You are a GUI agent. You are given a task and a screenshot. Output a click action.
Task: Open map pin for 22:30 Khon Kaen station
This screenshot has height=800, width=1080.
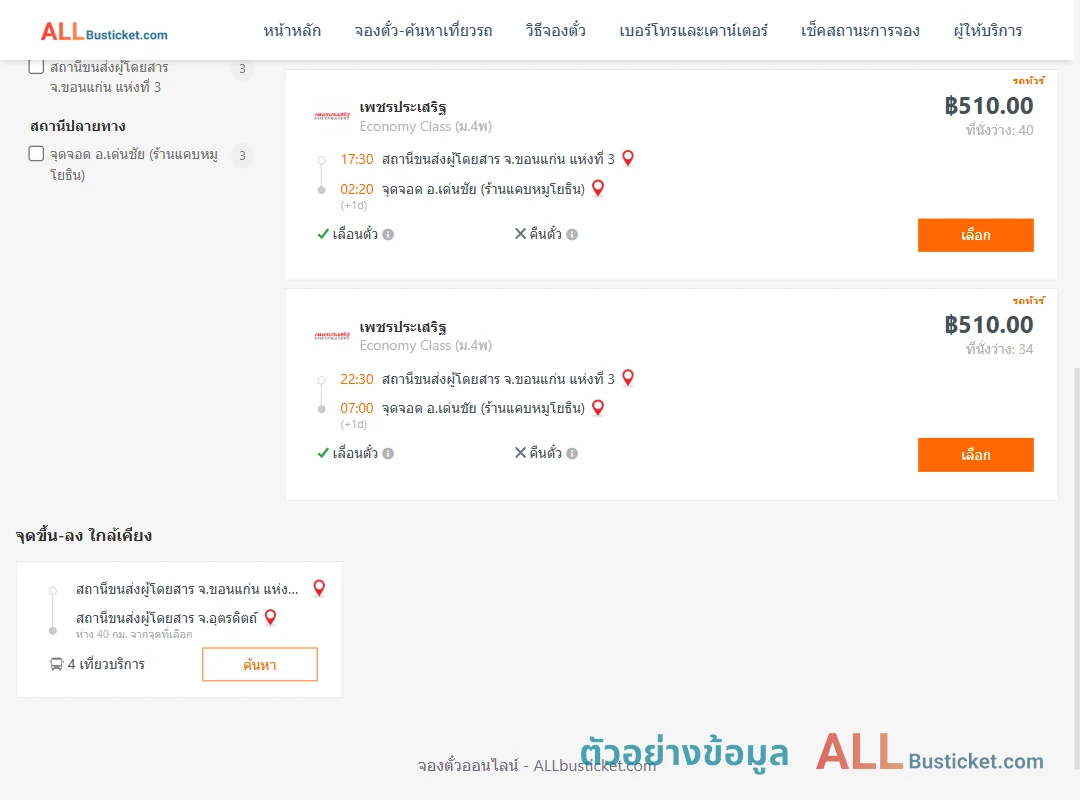627,378
